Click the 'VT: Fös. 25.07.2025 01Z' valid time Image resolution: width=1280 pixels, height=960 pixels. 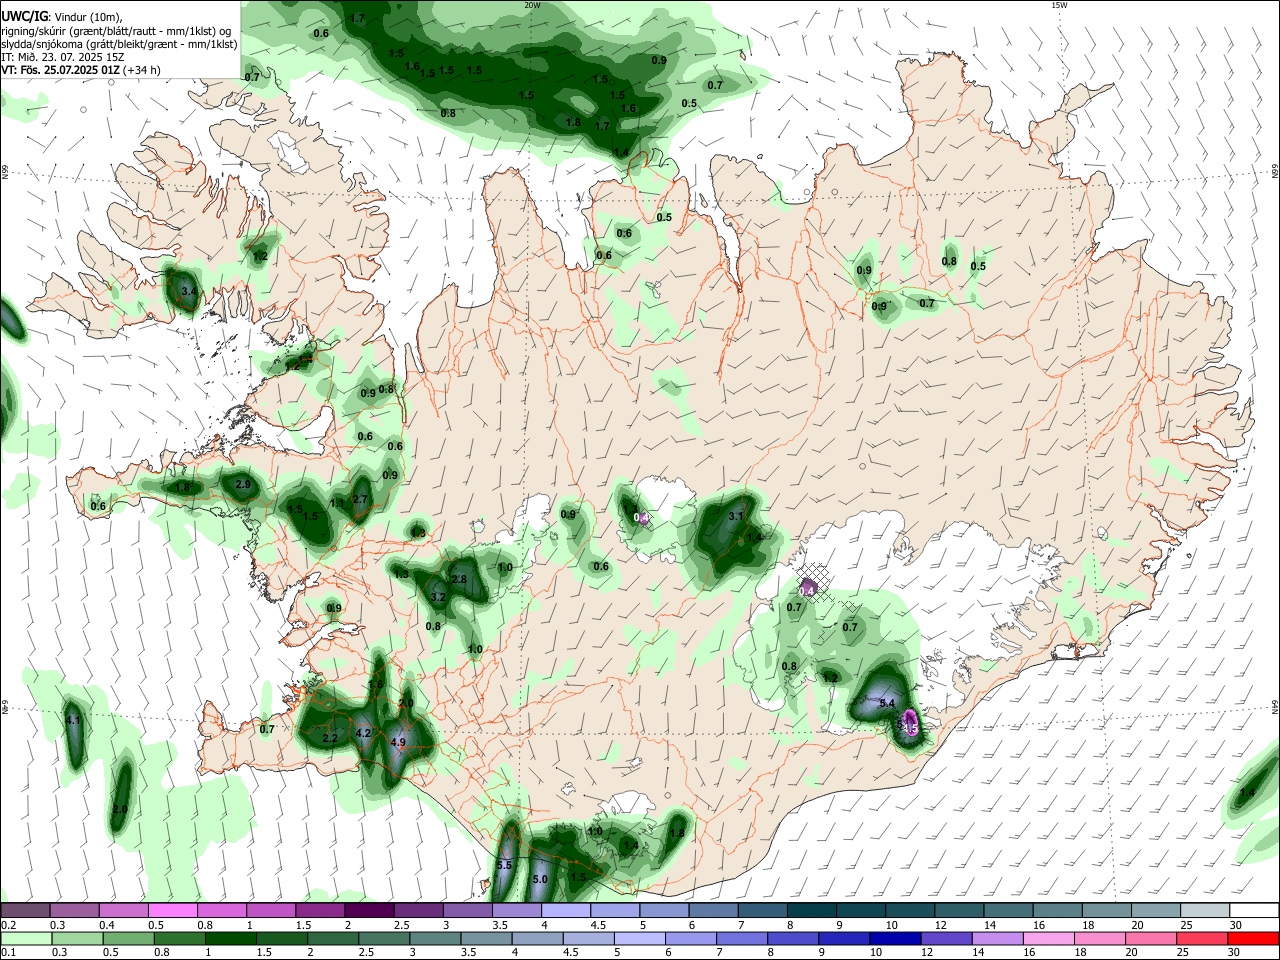click(x=60, y=70)
